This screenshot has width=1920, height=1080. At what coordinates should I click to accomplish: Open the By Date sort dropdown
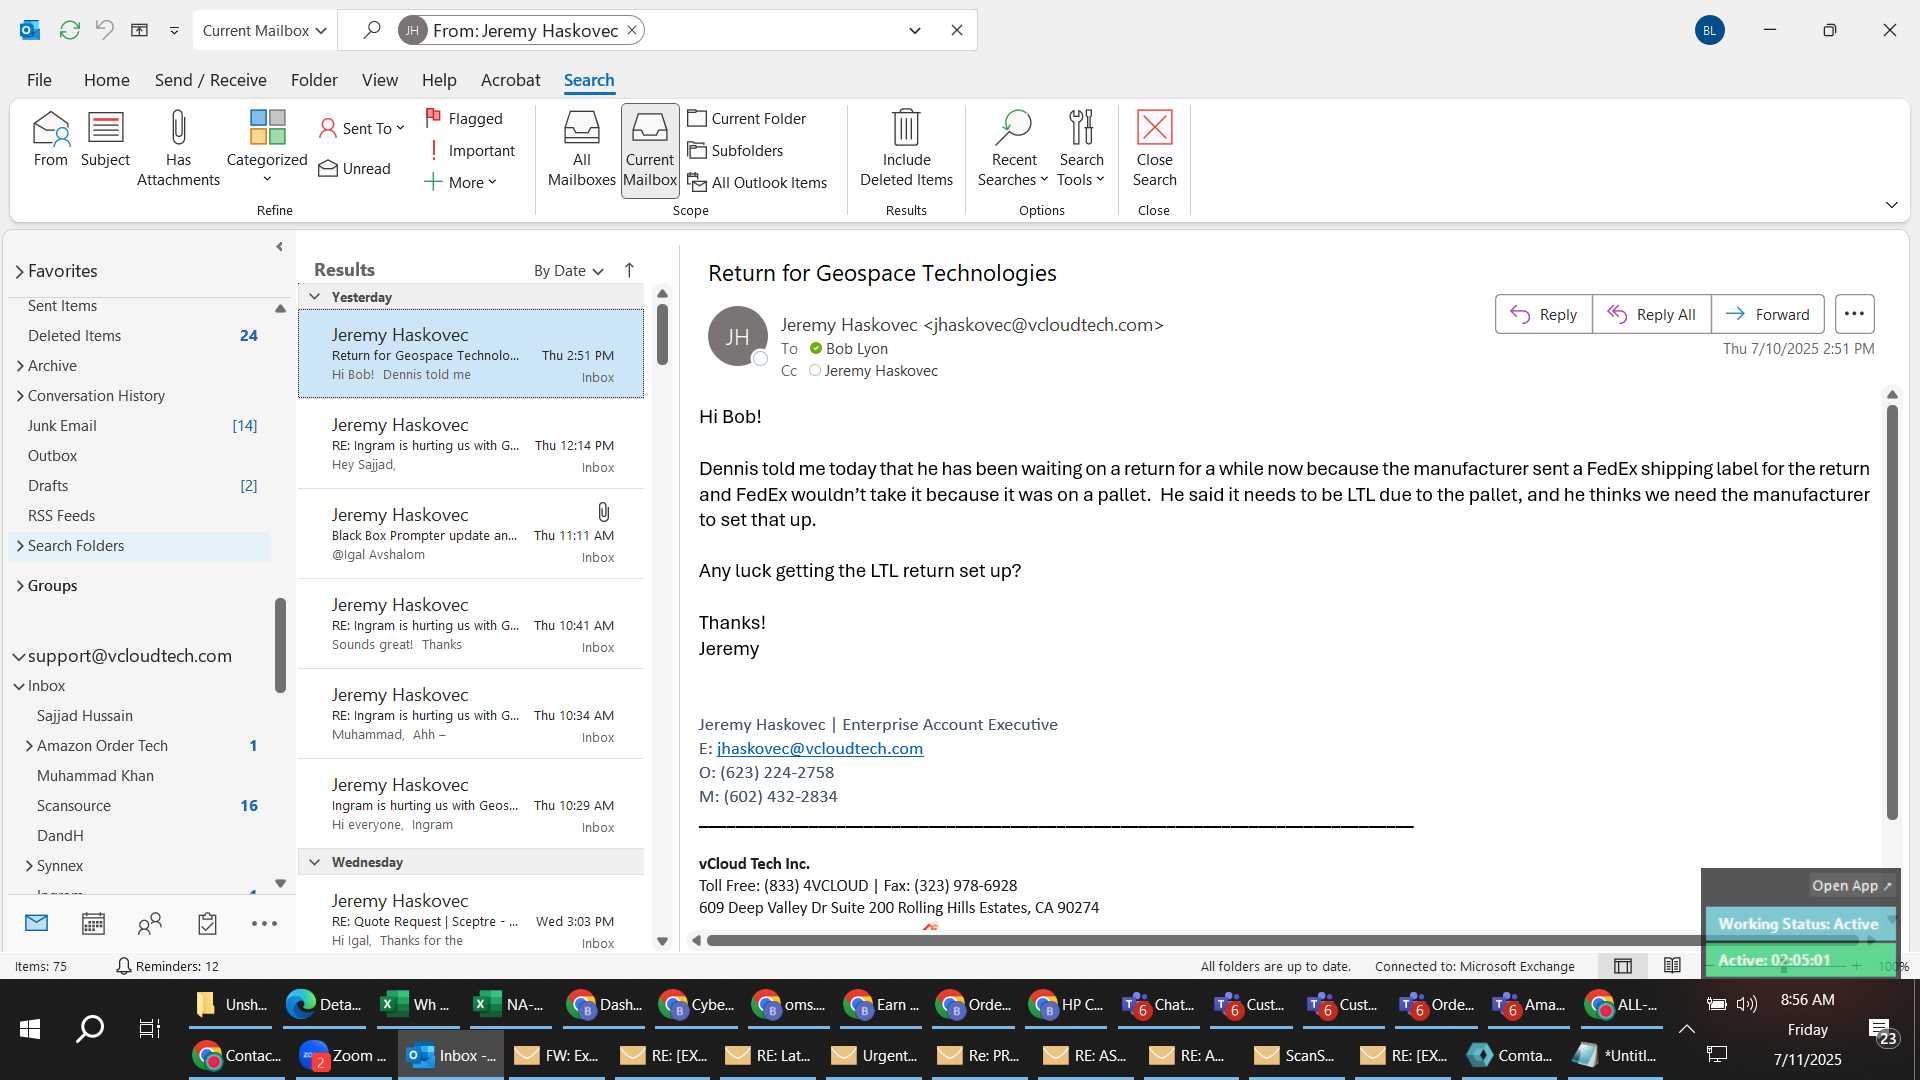coord(569,270)
